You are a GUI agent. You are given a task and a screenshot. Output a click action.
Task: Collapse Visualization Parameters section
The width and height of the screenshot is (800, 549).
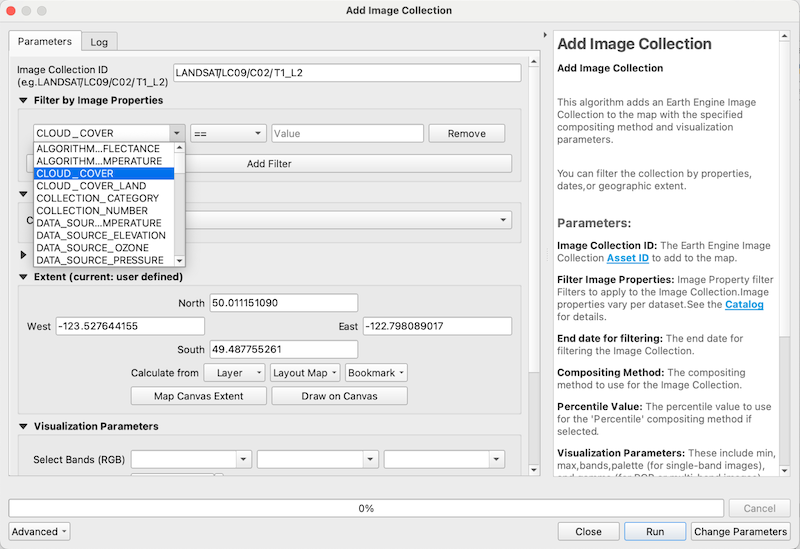point(23,426)
